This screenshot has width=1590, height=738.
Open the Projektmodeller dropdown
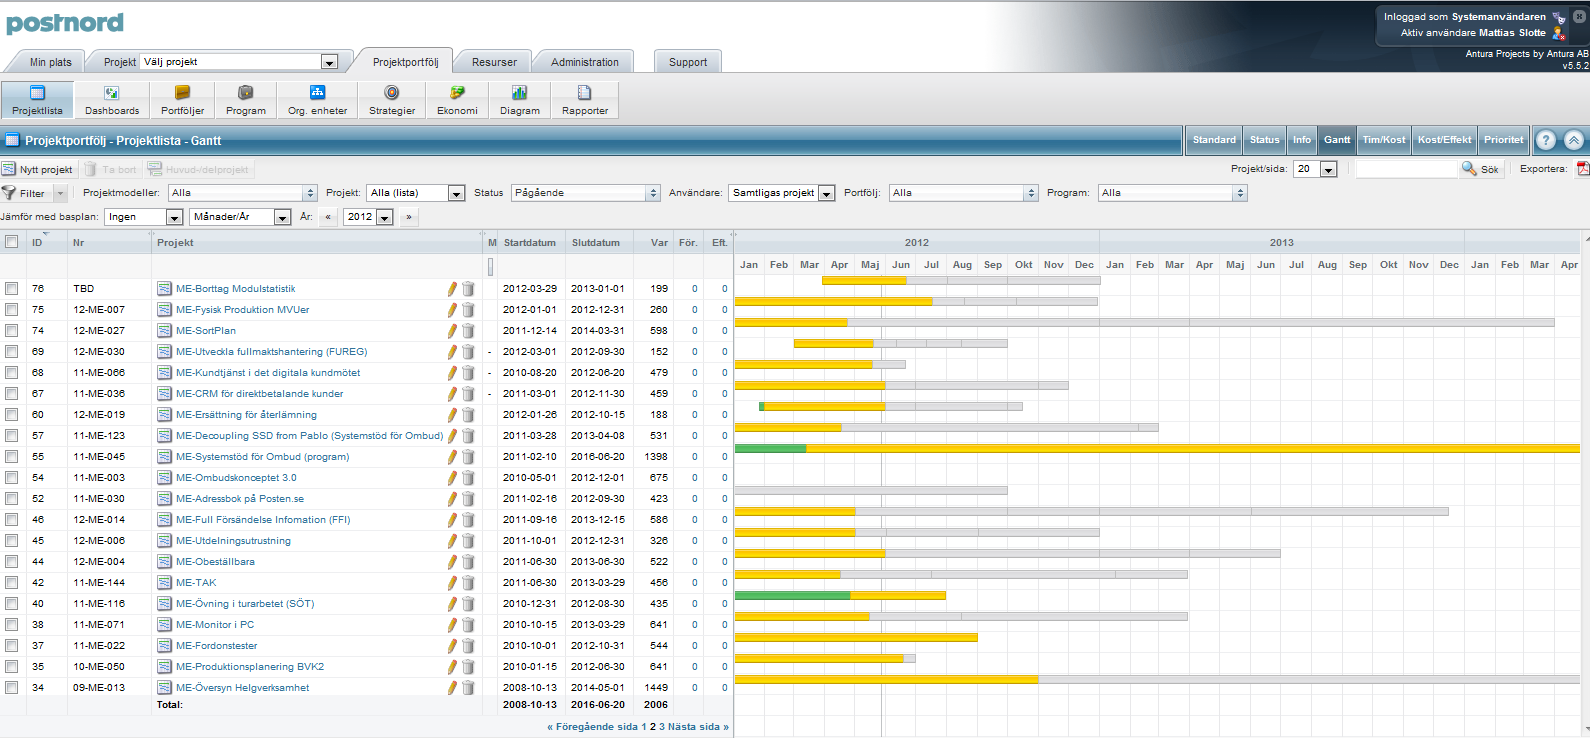pyautogui.click(x=242, y=193)
